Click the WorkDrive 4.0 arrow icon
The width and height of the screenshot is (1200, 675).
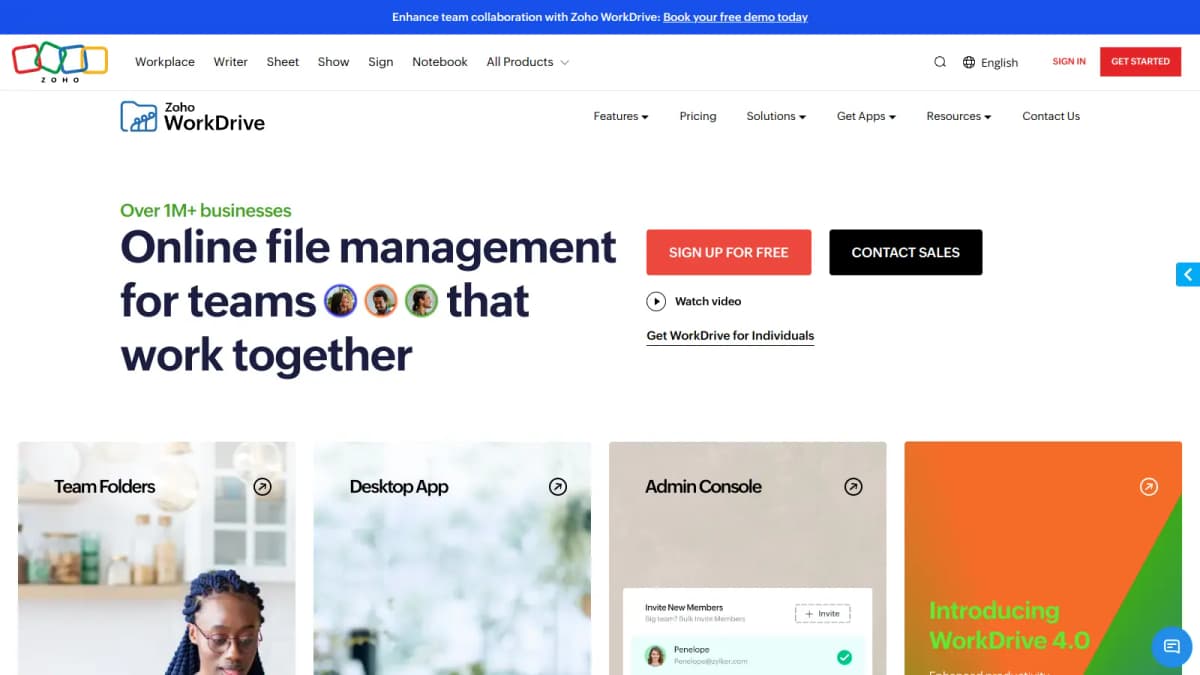tap(1149, 486)
